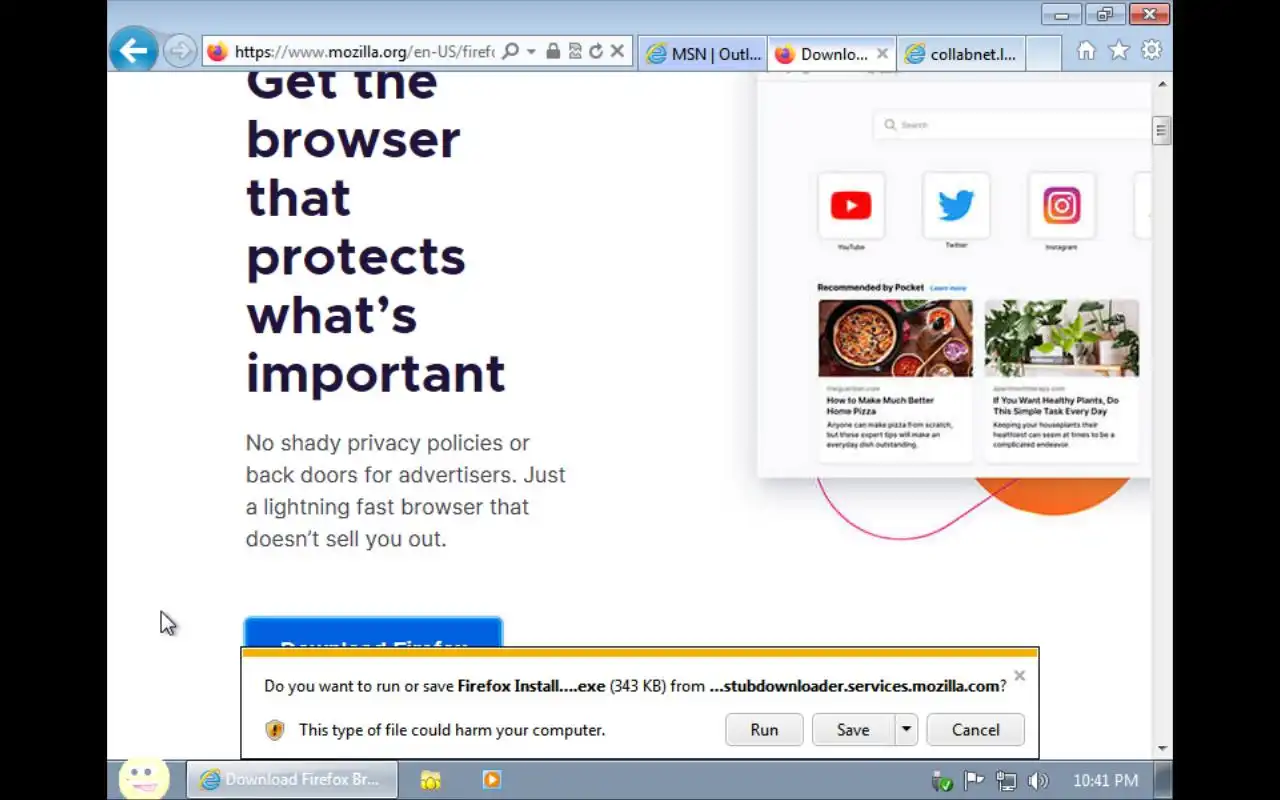Click the Twitter tile in preview image
The width and height of the screenshot is (1280, 800).
coord(956,206)
